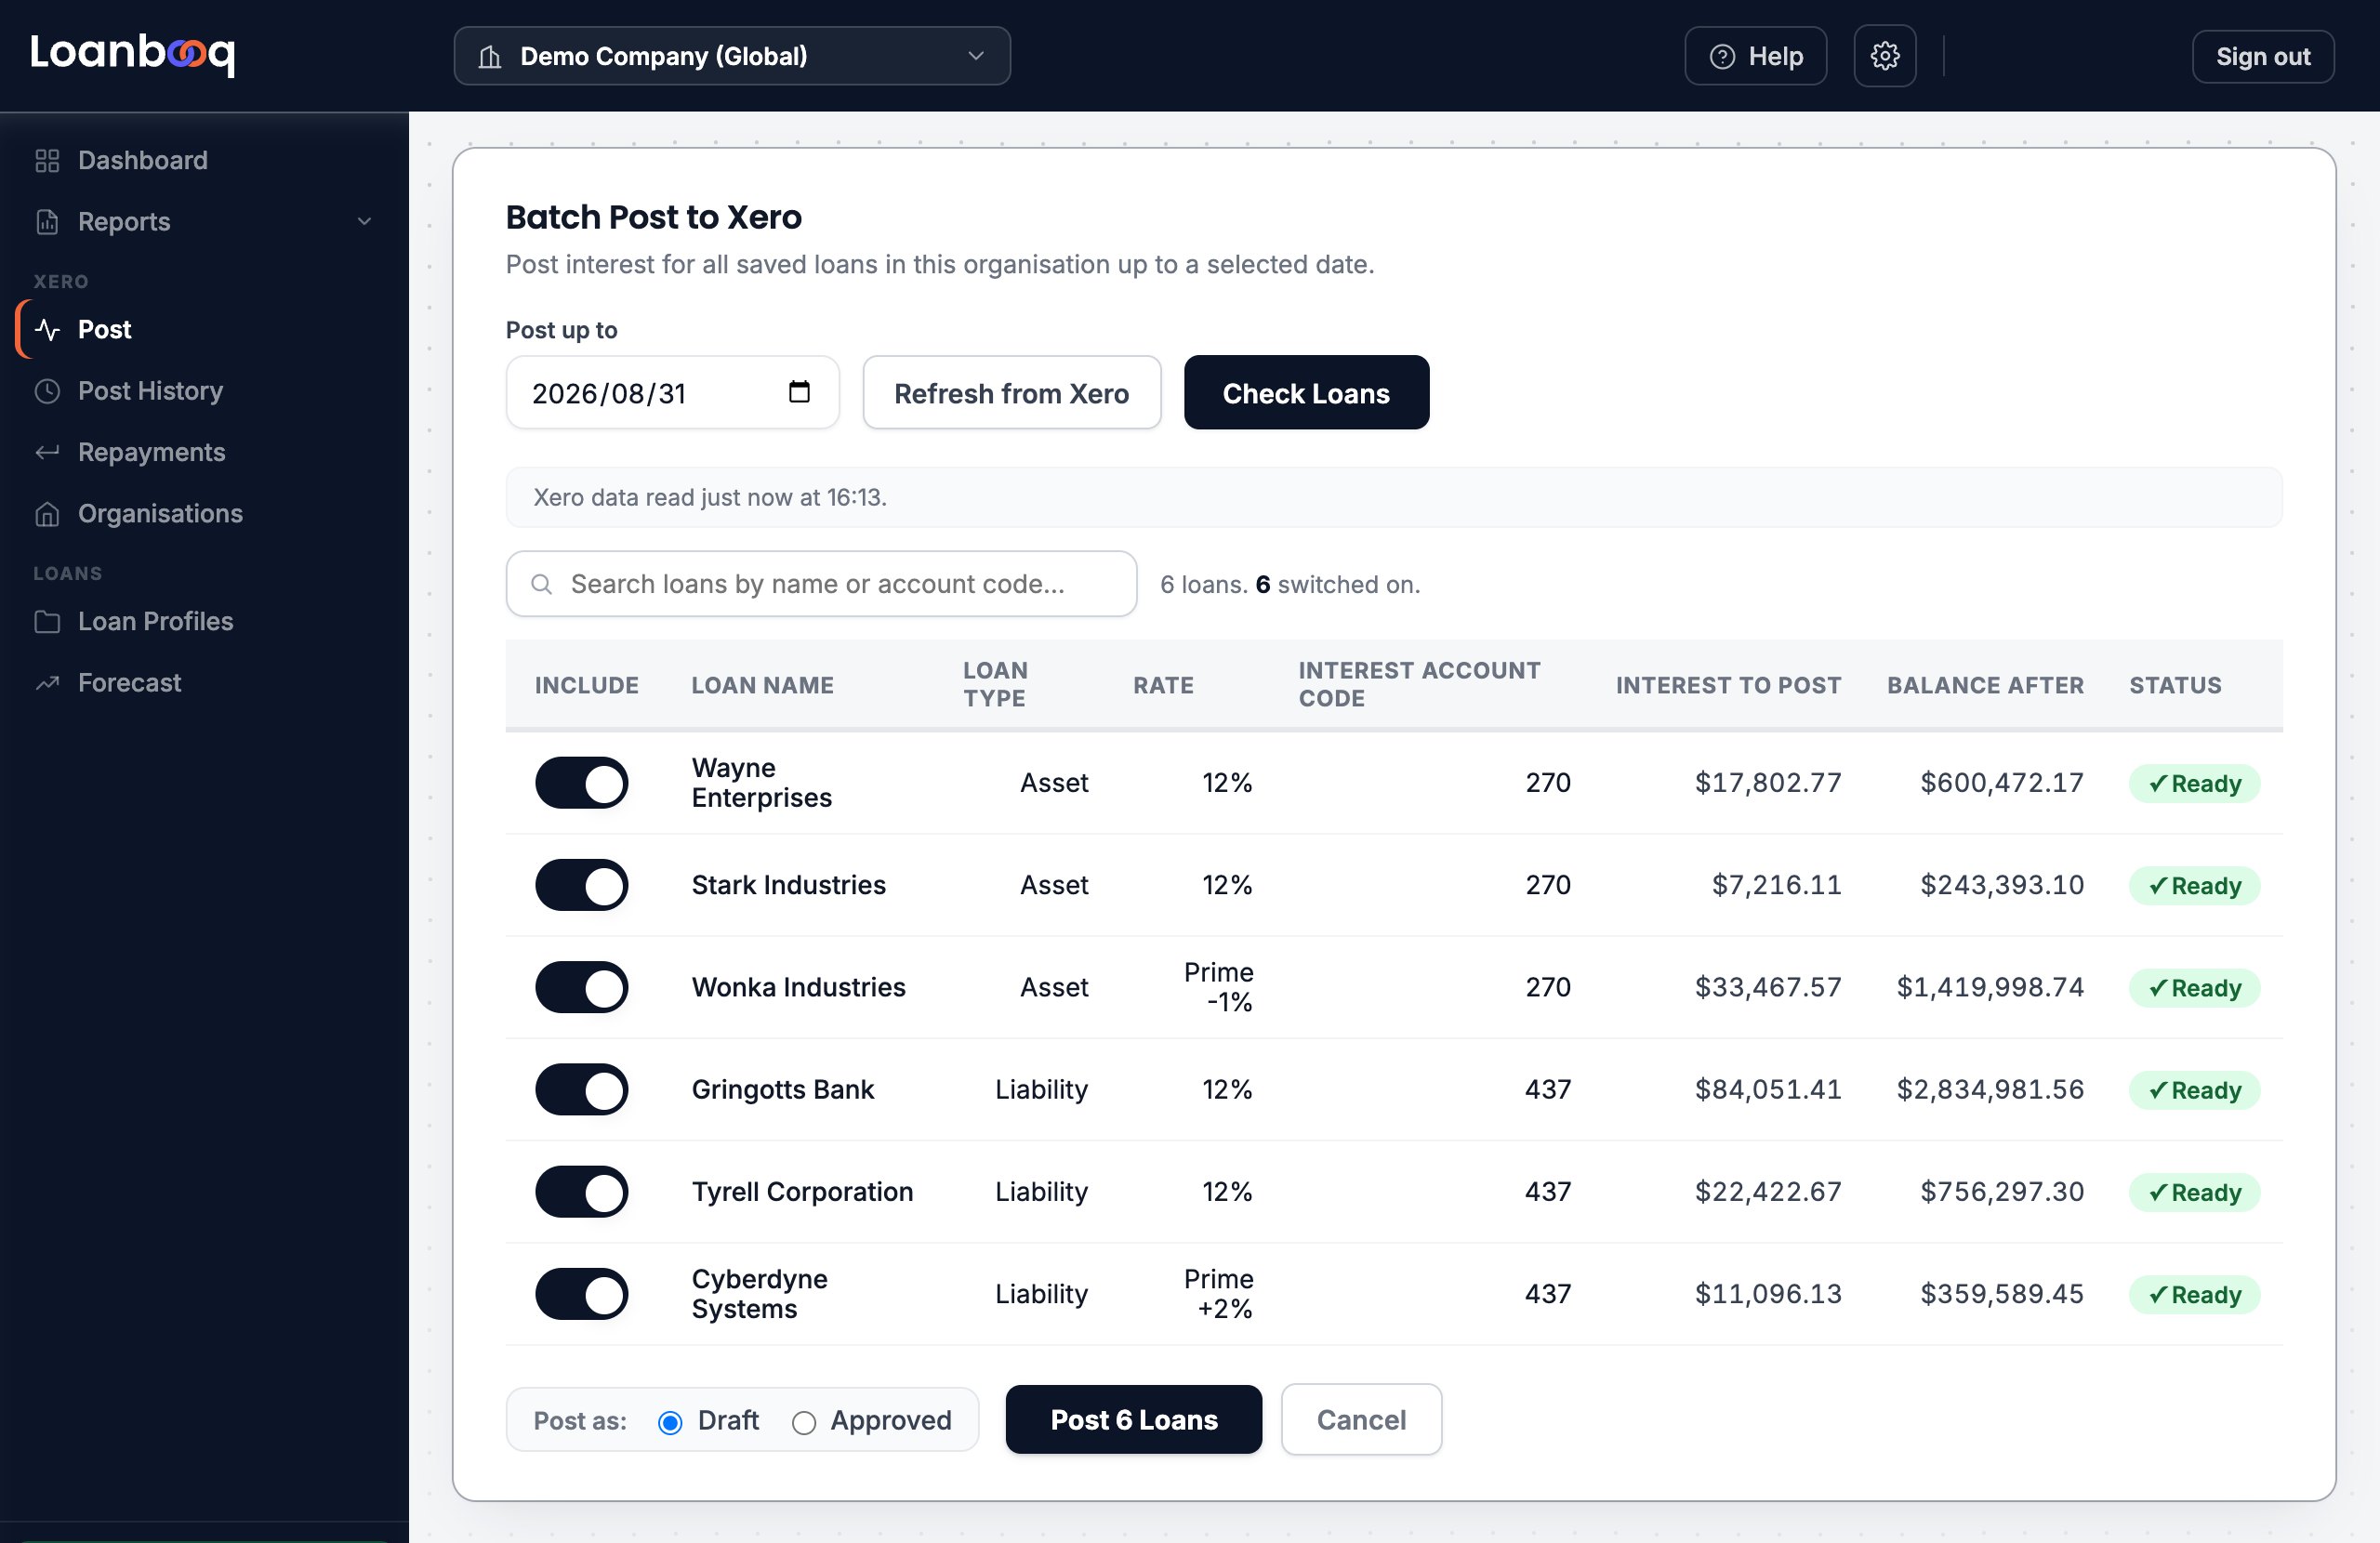Image resolution: width=2380 pixels, height=1543 pixels.
Task: Click the Loanbooq logo
Action: 132,54
